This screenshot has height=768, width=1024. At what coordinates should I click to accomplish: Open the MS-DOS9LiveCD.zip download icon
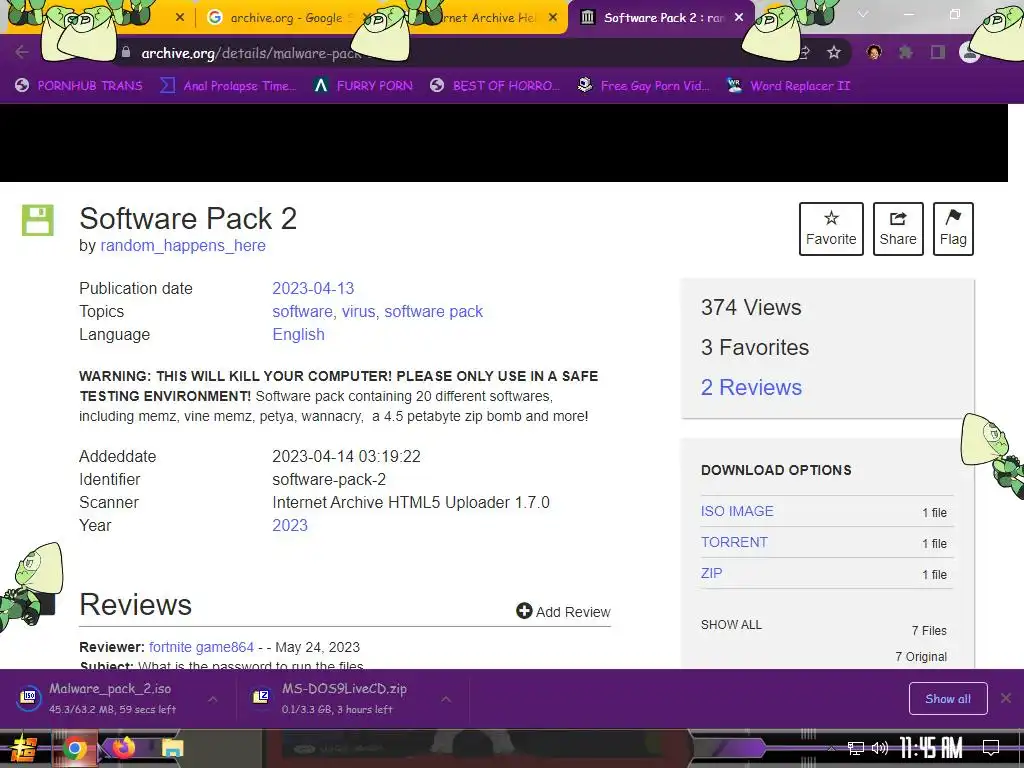pos(261,696)
